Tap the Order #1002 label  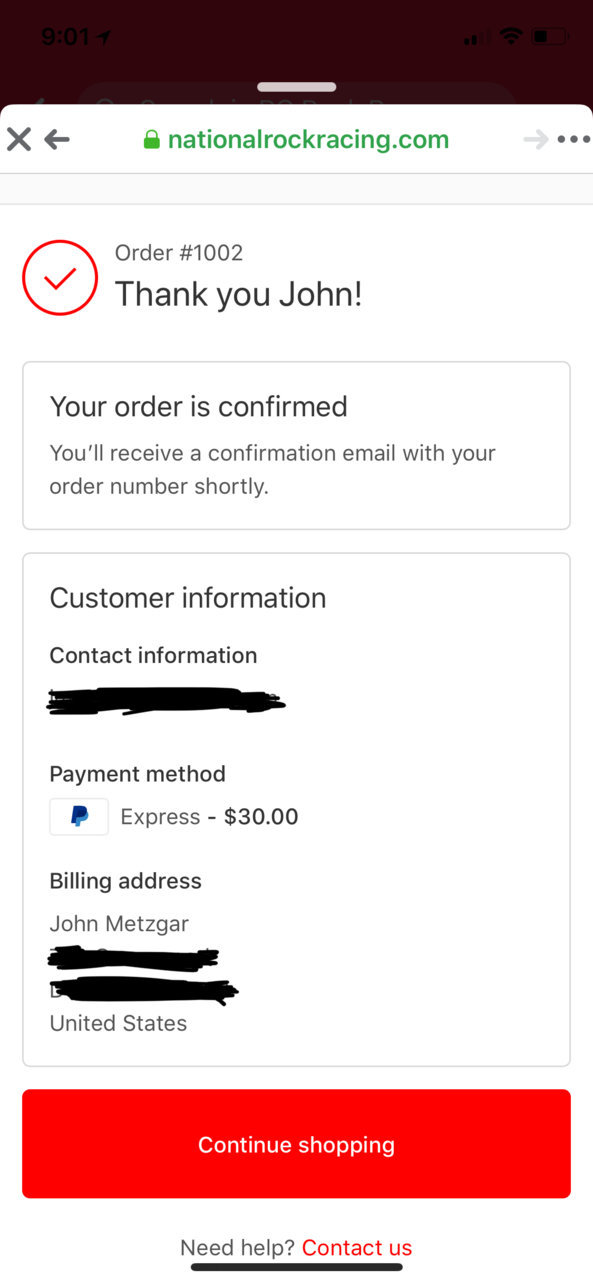179,253
